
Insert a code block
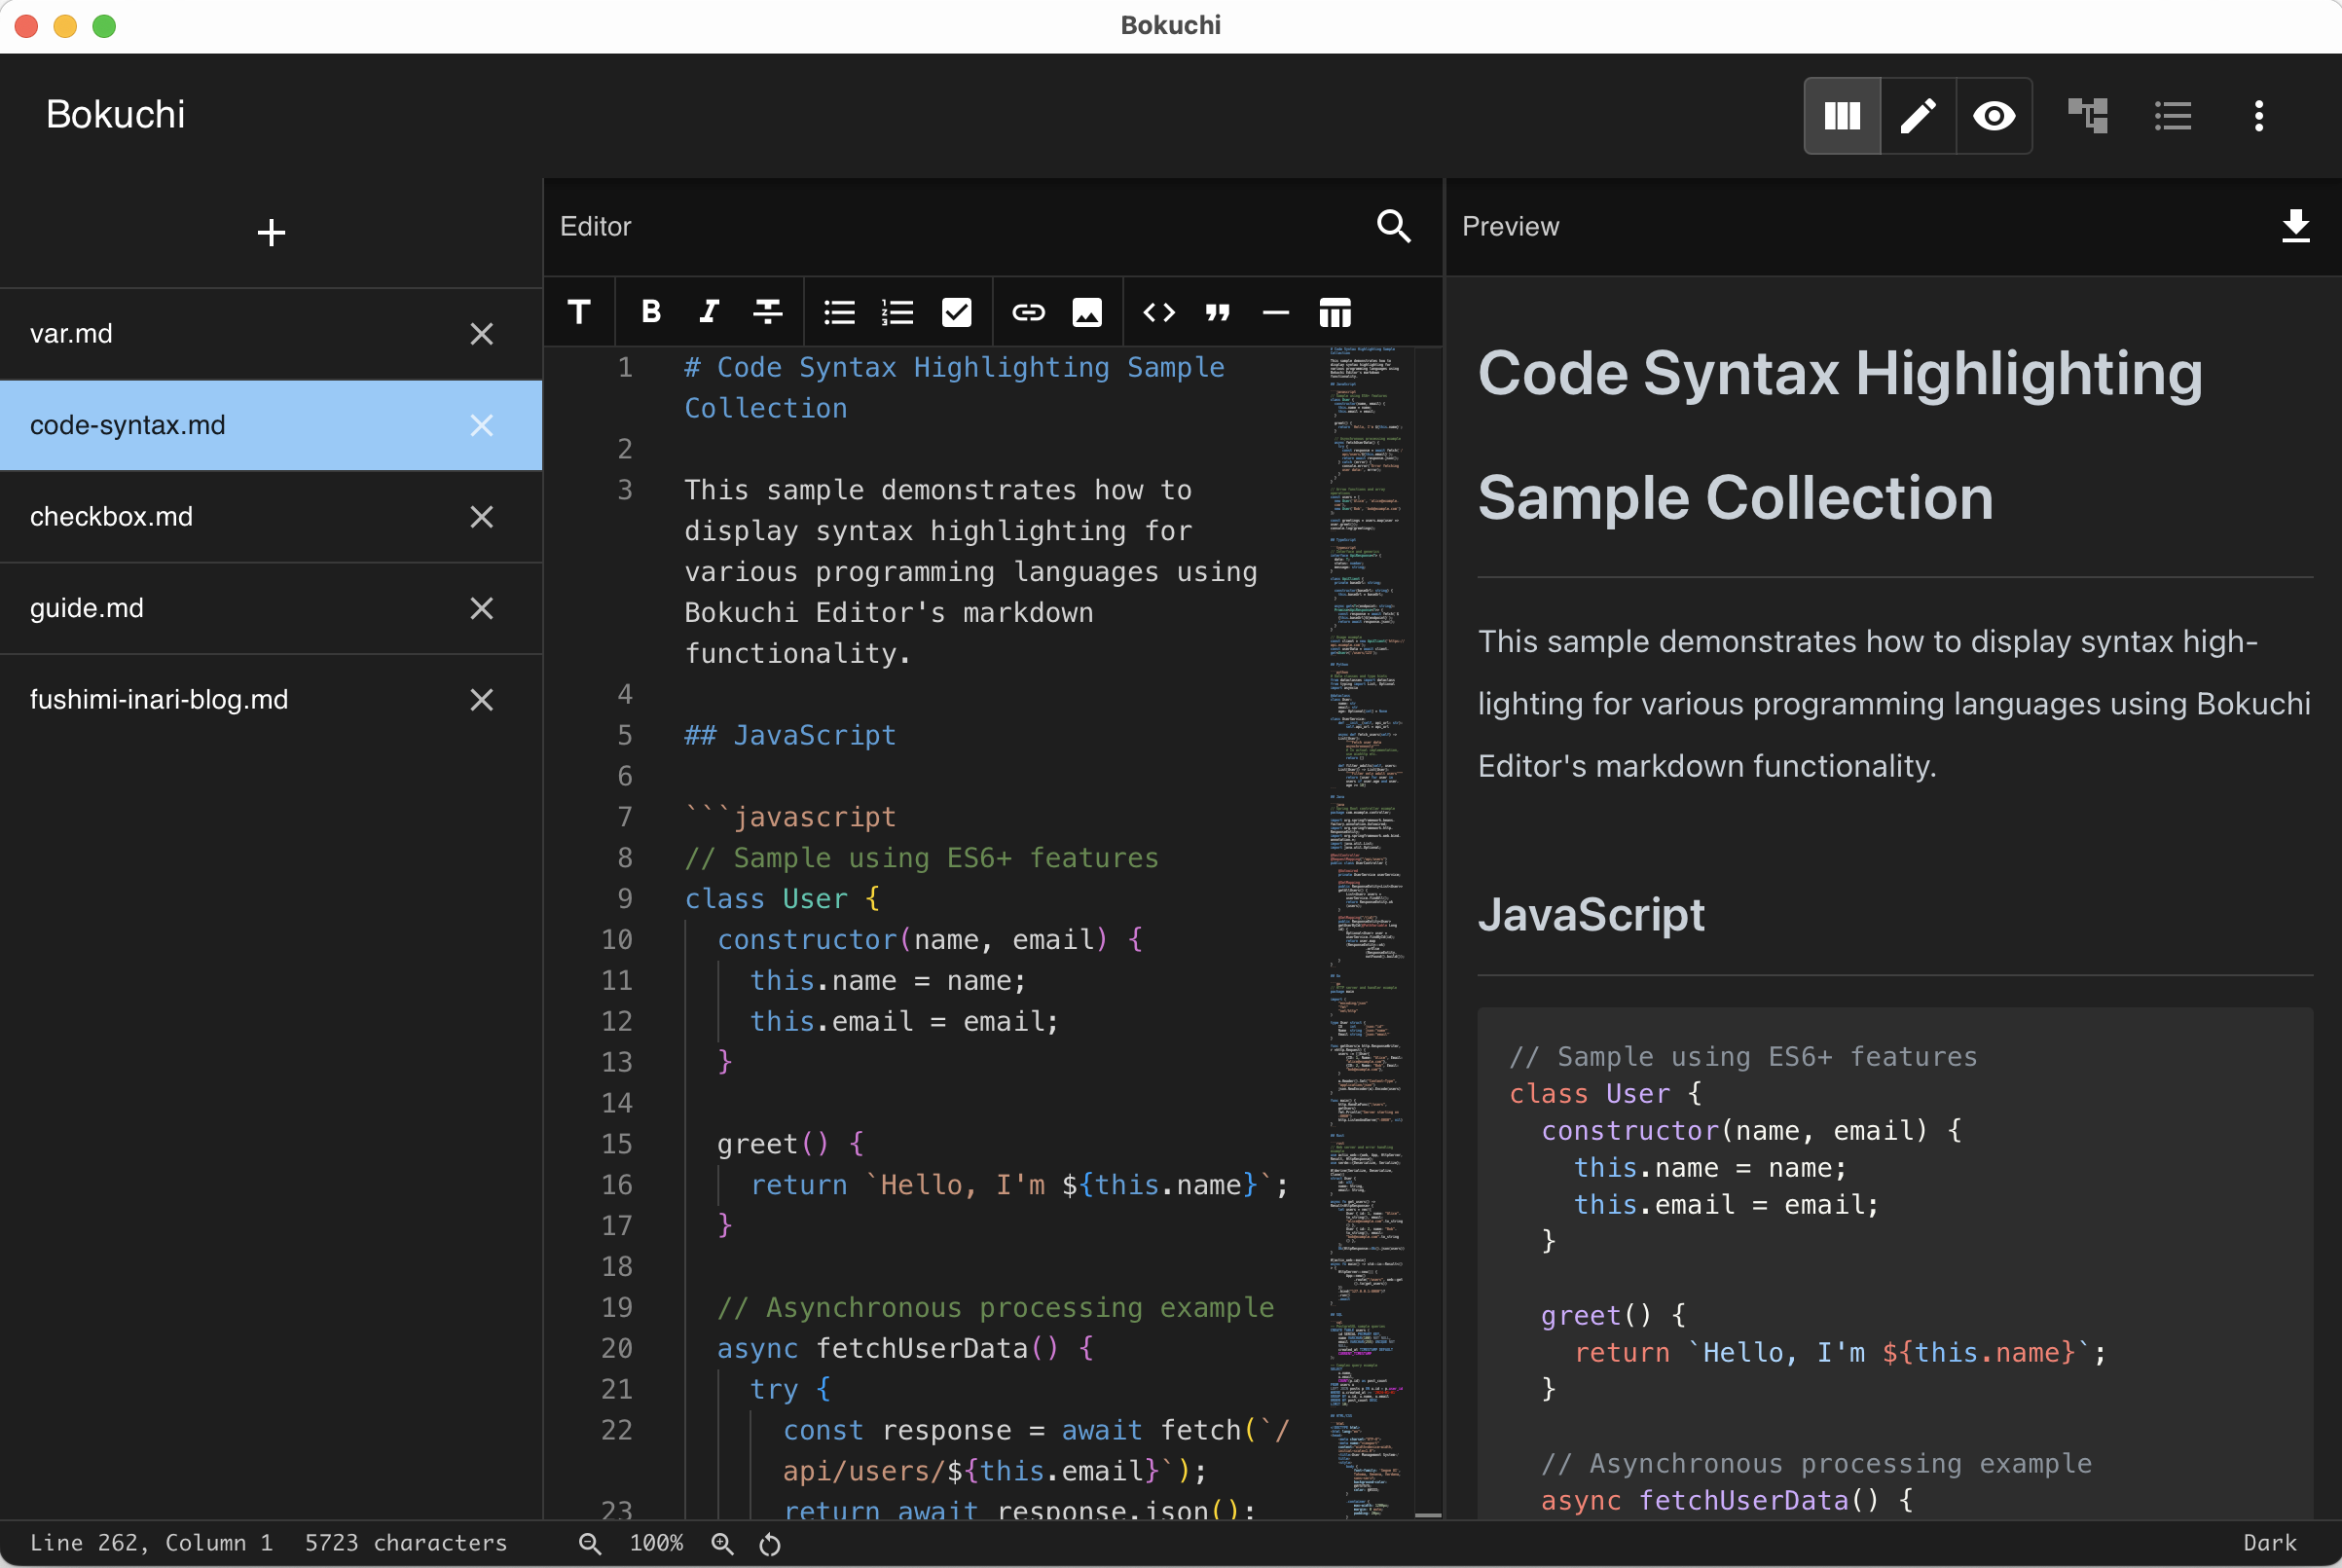pos(1159,312)
